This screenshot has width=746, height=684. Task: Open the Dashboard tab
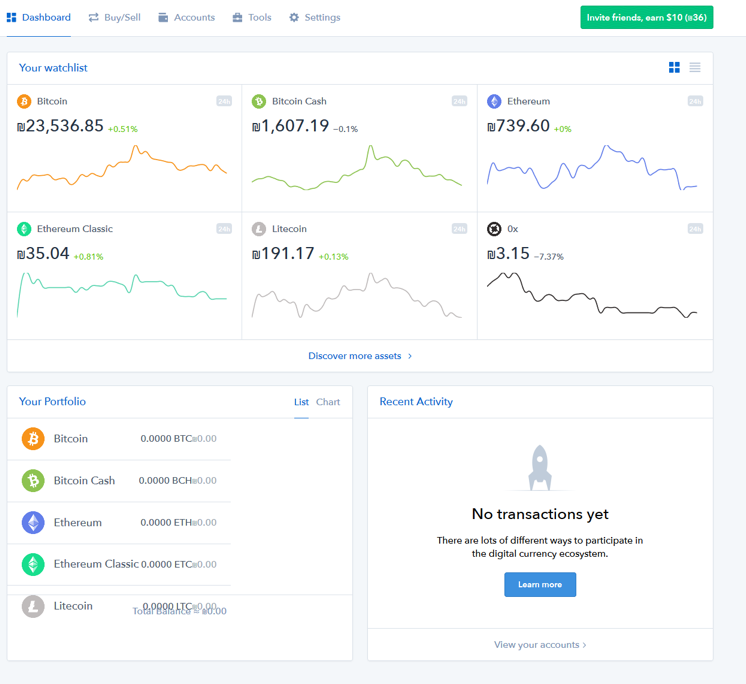pyautogui.click(x=39, y=18)
